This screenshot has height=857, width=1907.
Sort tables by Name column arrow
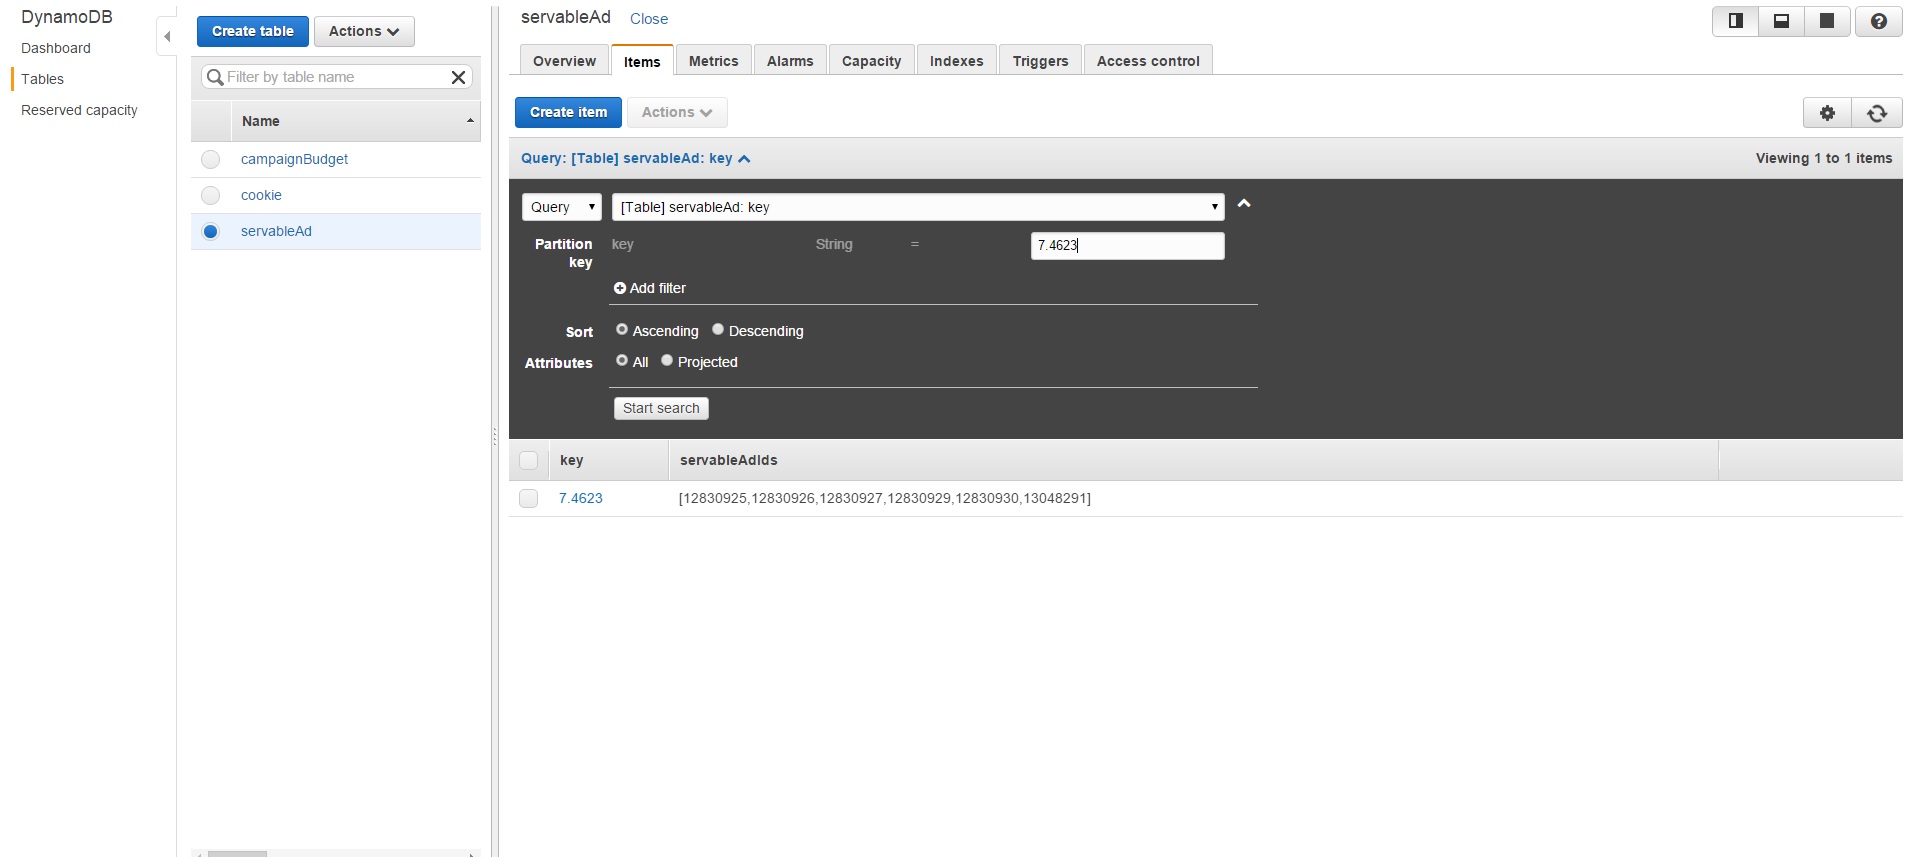pos(470,121)
